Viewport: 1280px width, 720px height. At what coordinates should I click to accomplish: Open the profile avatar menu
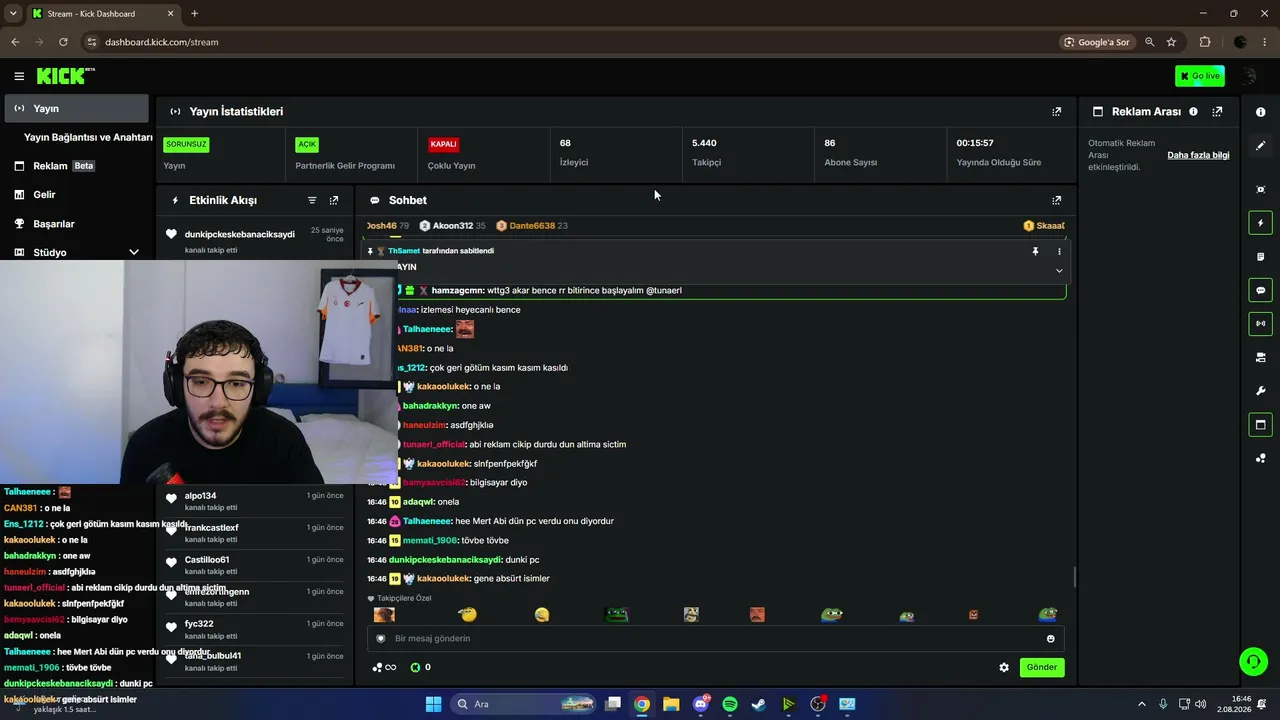click(x=1249, y=76)
